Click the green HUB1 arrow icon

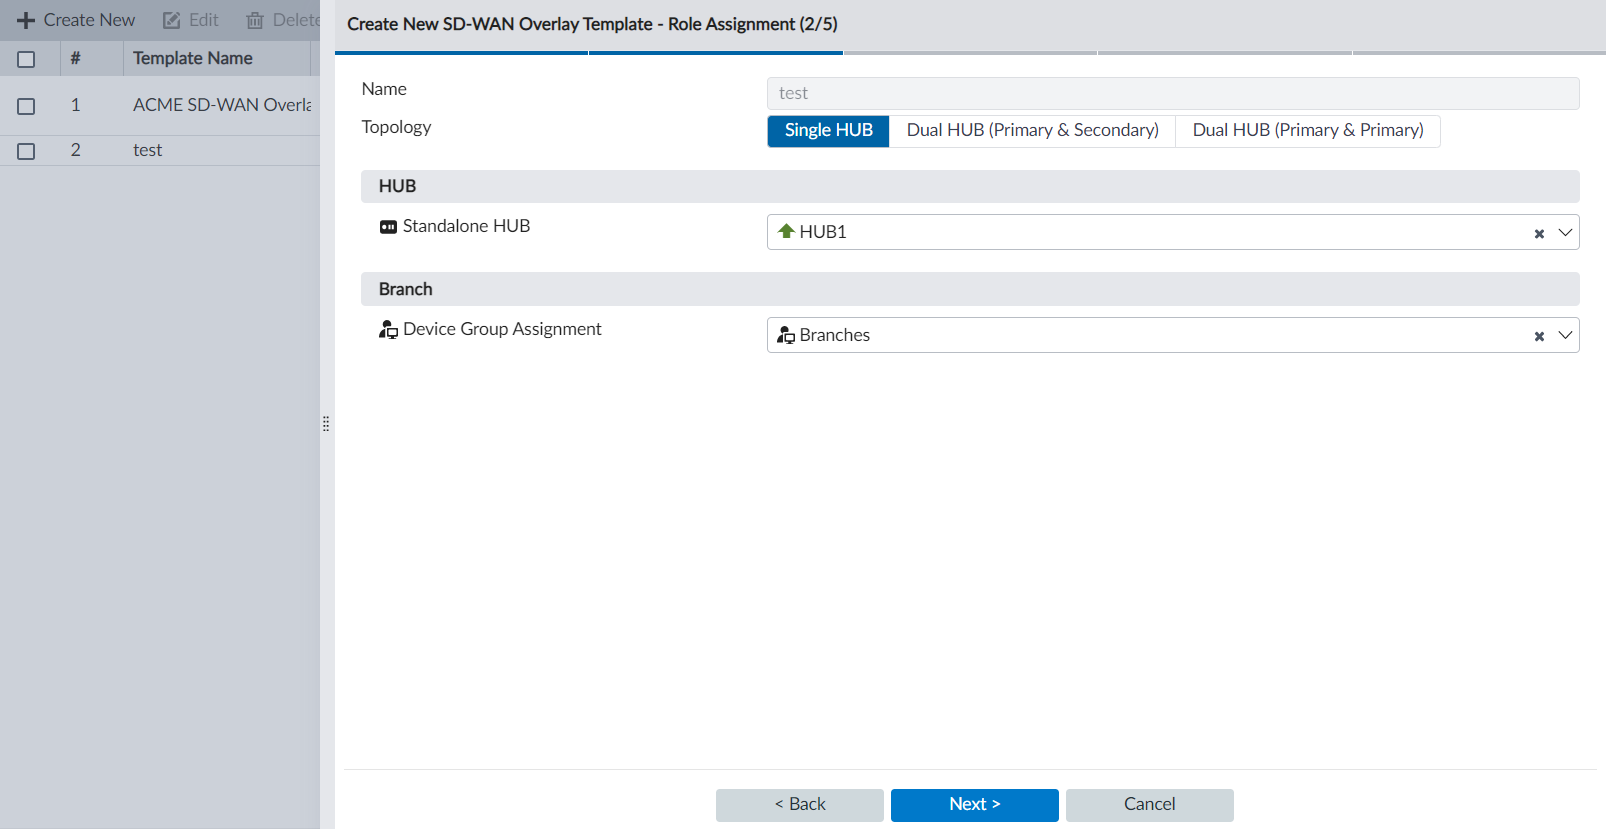pyautogui.click(x=786, y=232)
